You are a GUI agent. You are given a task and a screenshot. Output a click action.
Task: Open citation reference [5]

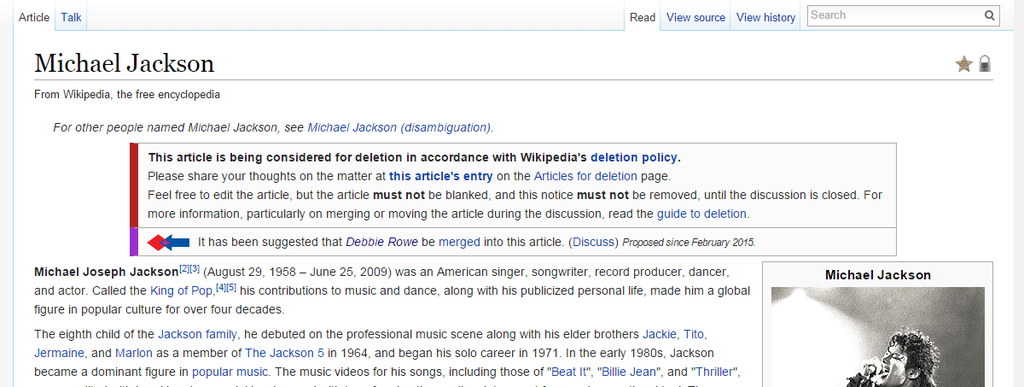(x=231, y=287)
